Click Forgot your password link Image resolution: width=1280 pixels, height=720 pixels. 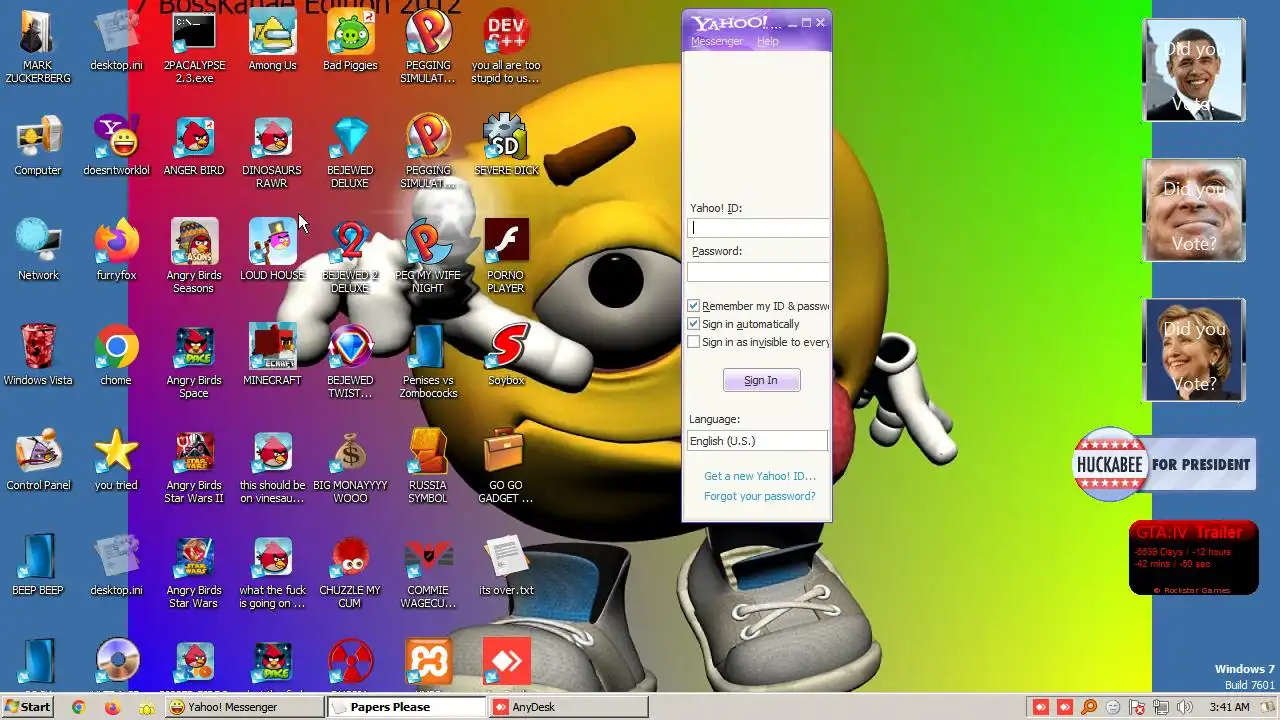click(760, 496)
